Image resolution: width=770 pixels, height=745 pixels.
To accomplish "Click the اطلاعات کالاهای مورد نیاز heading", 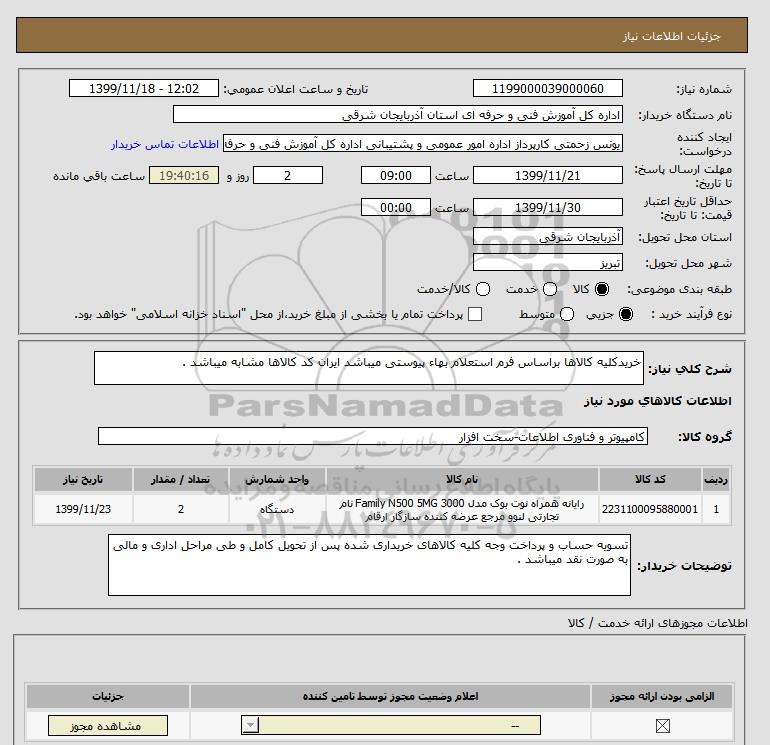I will click(x=658, y=401).
